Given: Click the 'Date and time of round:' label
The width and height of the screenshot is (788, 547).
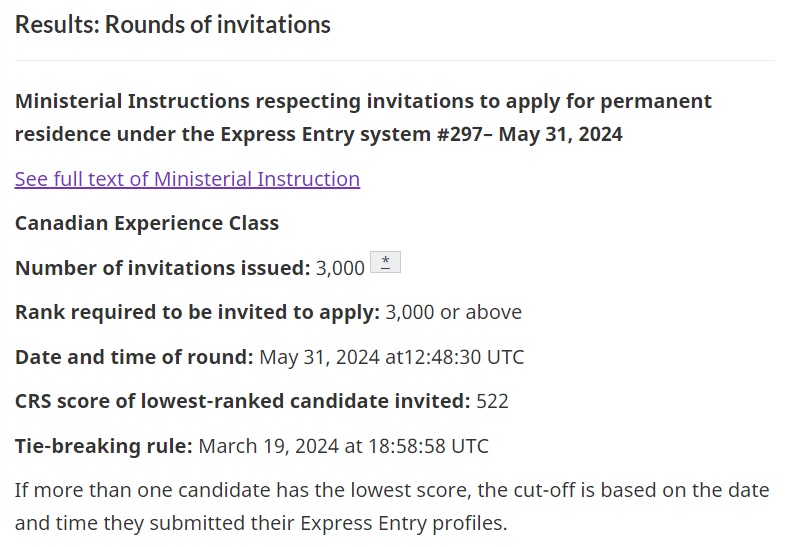Looking at the screenshot, I should pyautogui.click(x=134, y=357).
